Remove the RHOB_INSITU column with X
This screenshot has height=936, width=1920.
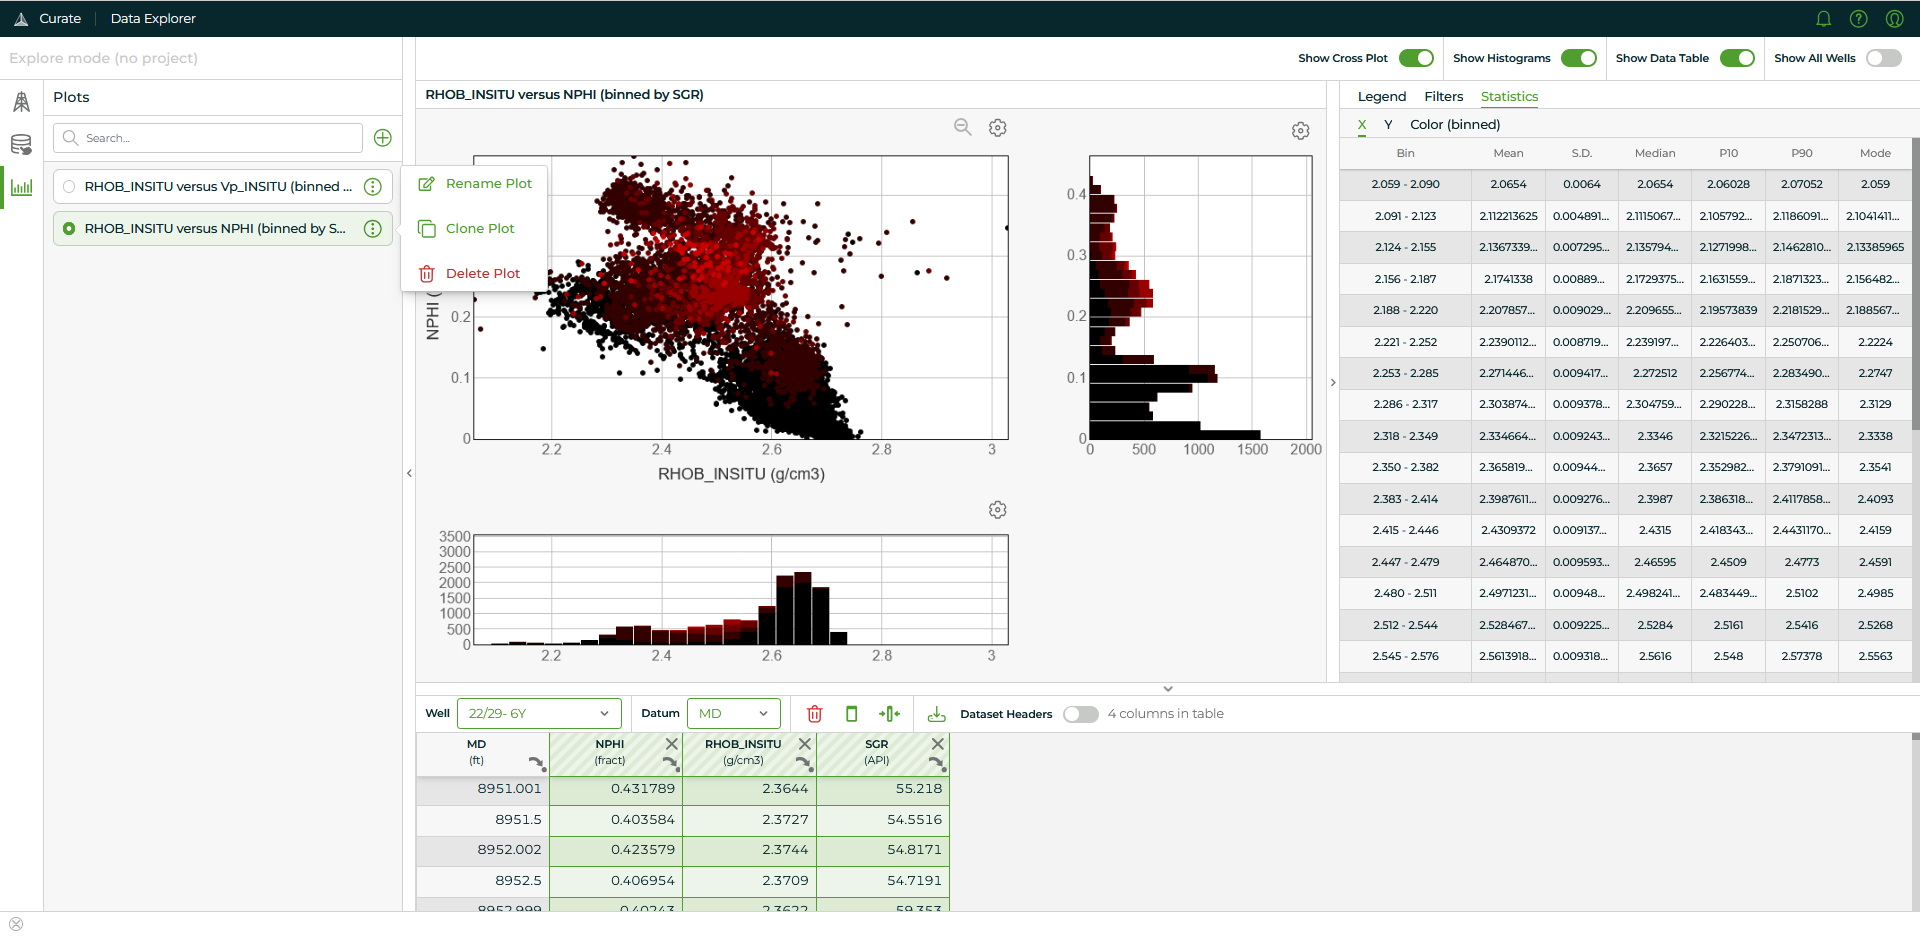804,744
